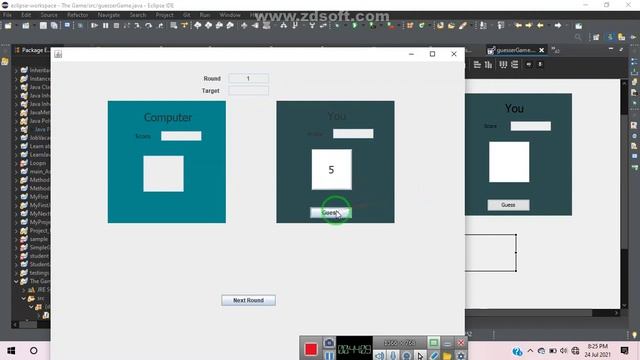Expand the sample project node
The image size is (640, 360).
coord(16,239)
